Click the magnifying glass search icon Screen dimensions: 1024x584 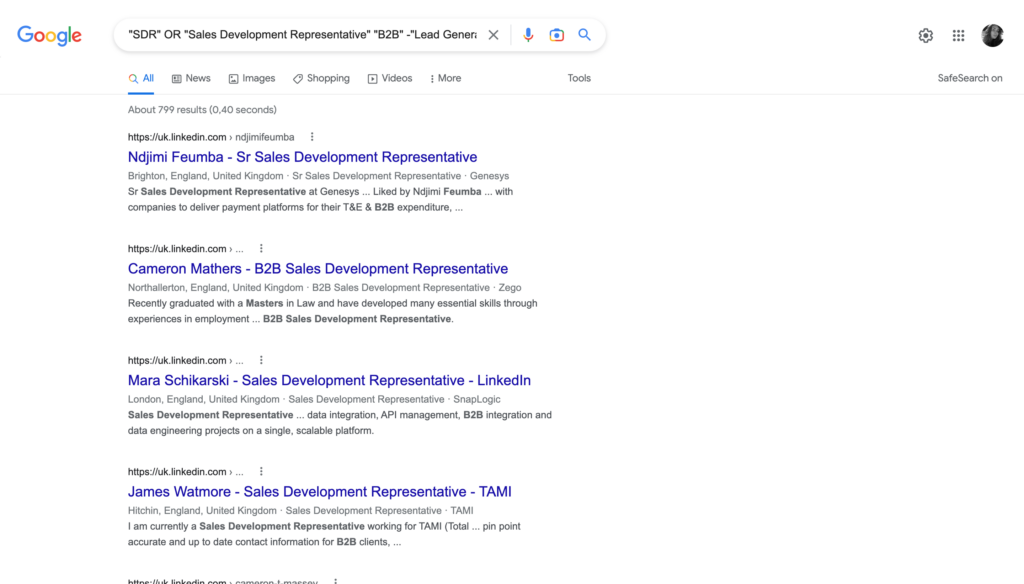click(585, 34)
